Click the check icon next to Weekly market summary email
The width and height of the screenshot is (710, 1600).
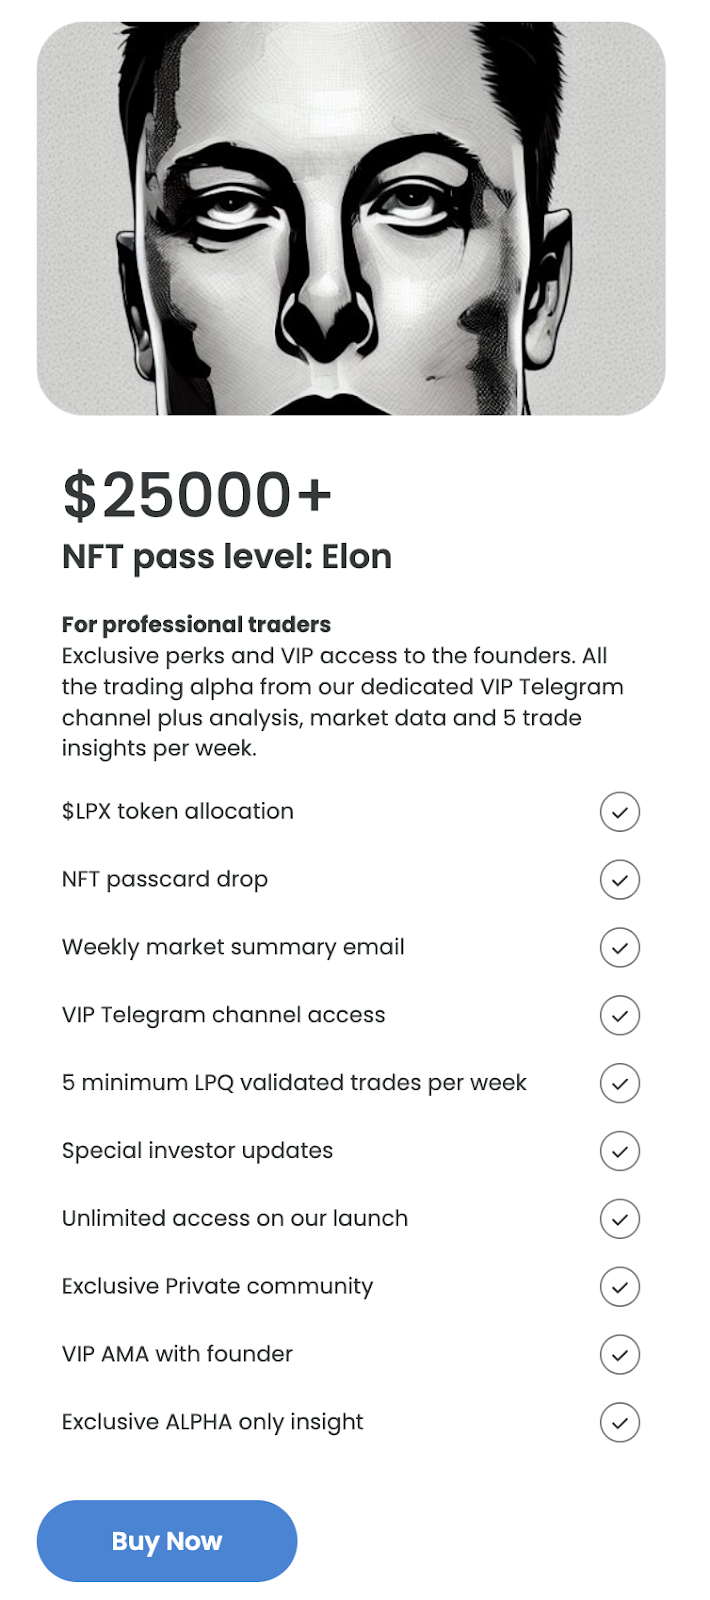click(x=620, y=947)
